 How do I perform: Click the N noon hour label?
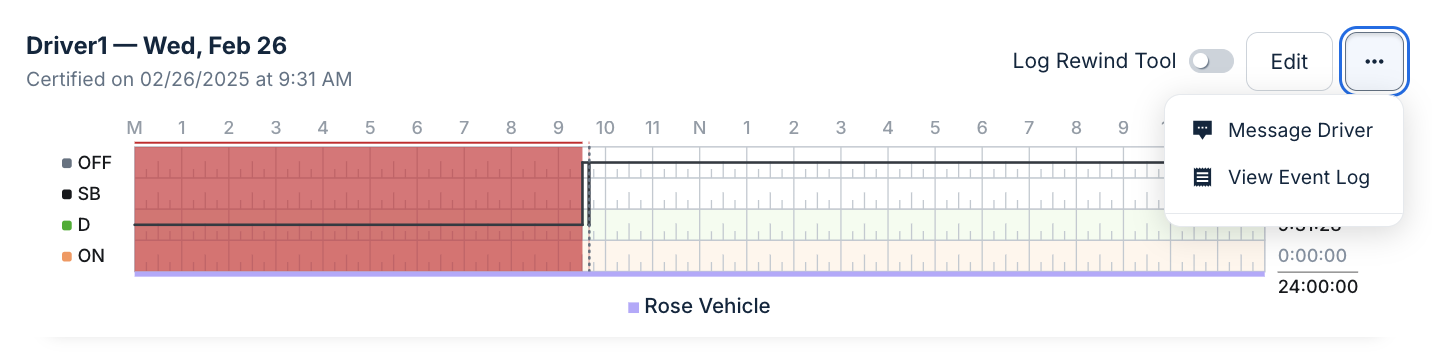point(700,128)
